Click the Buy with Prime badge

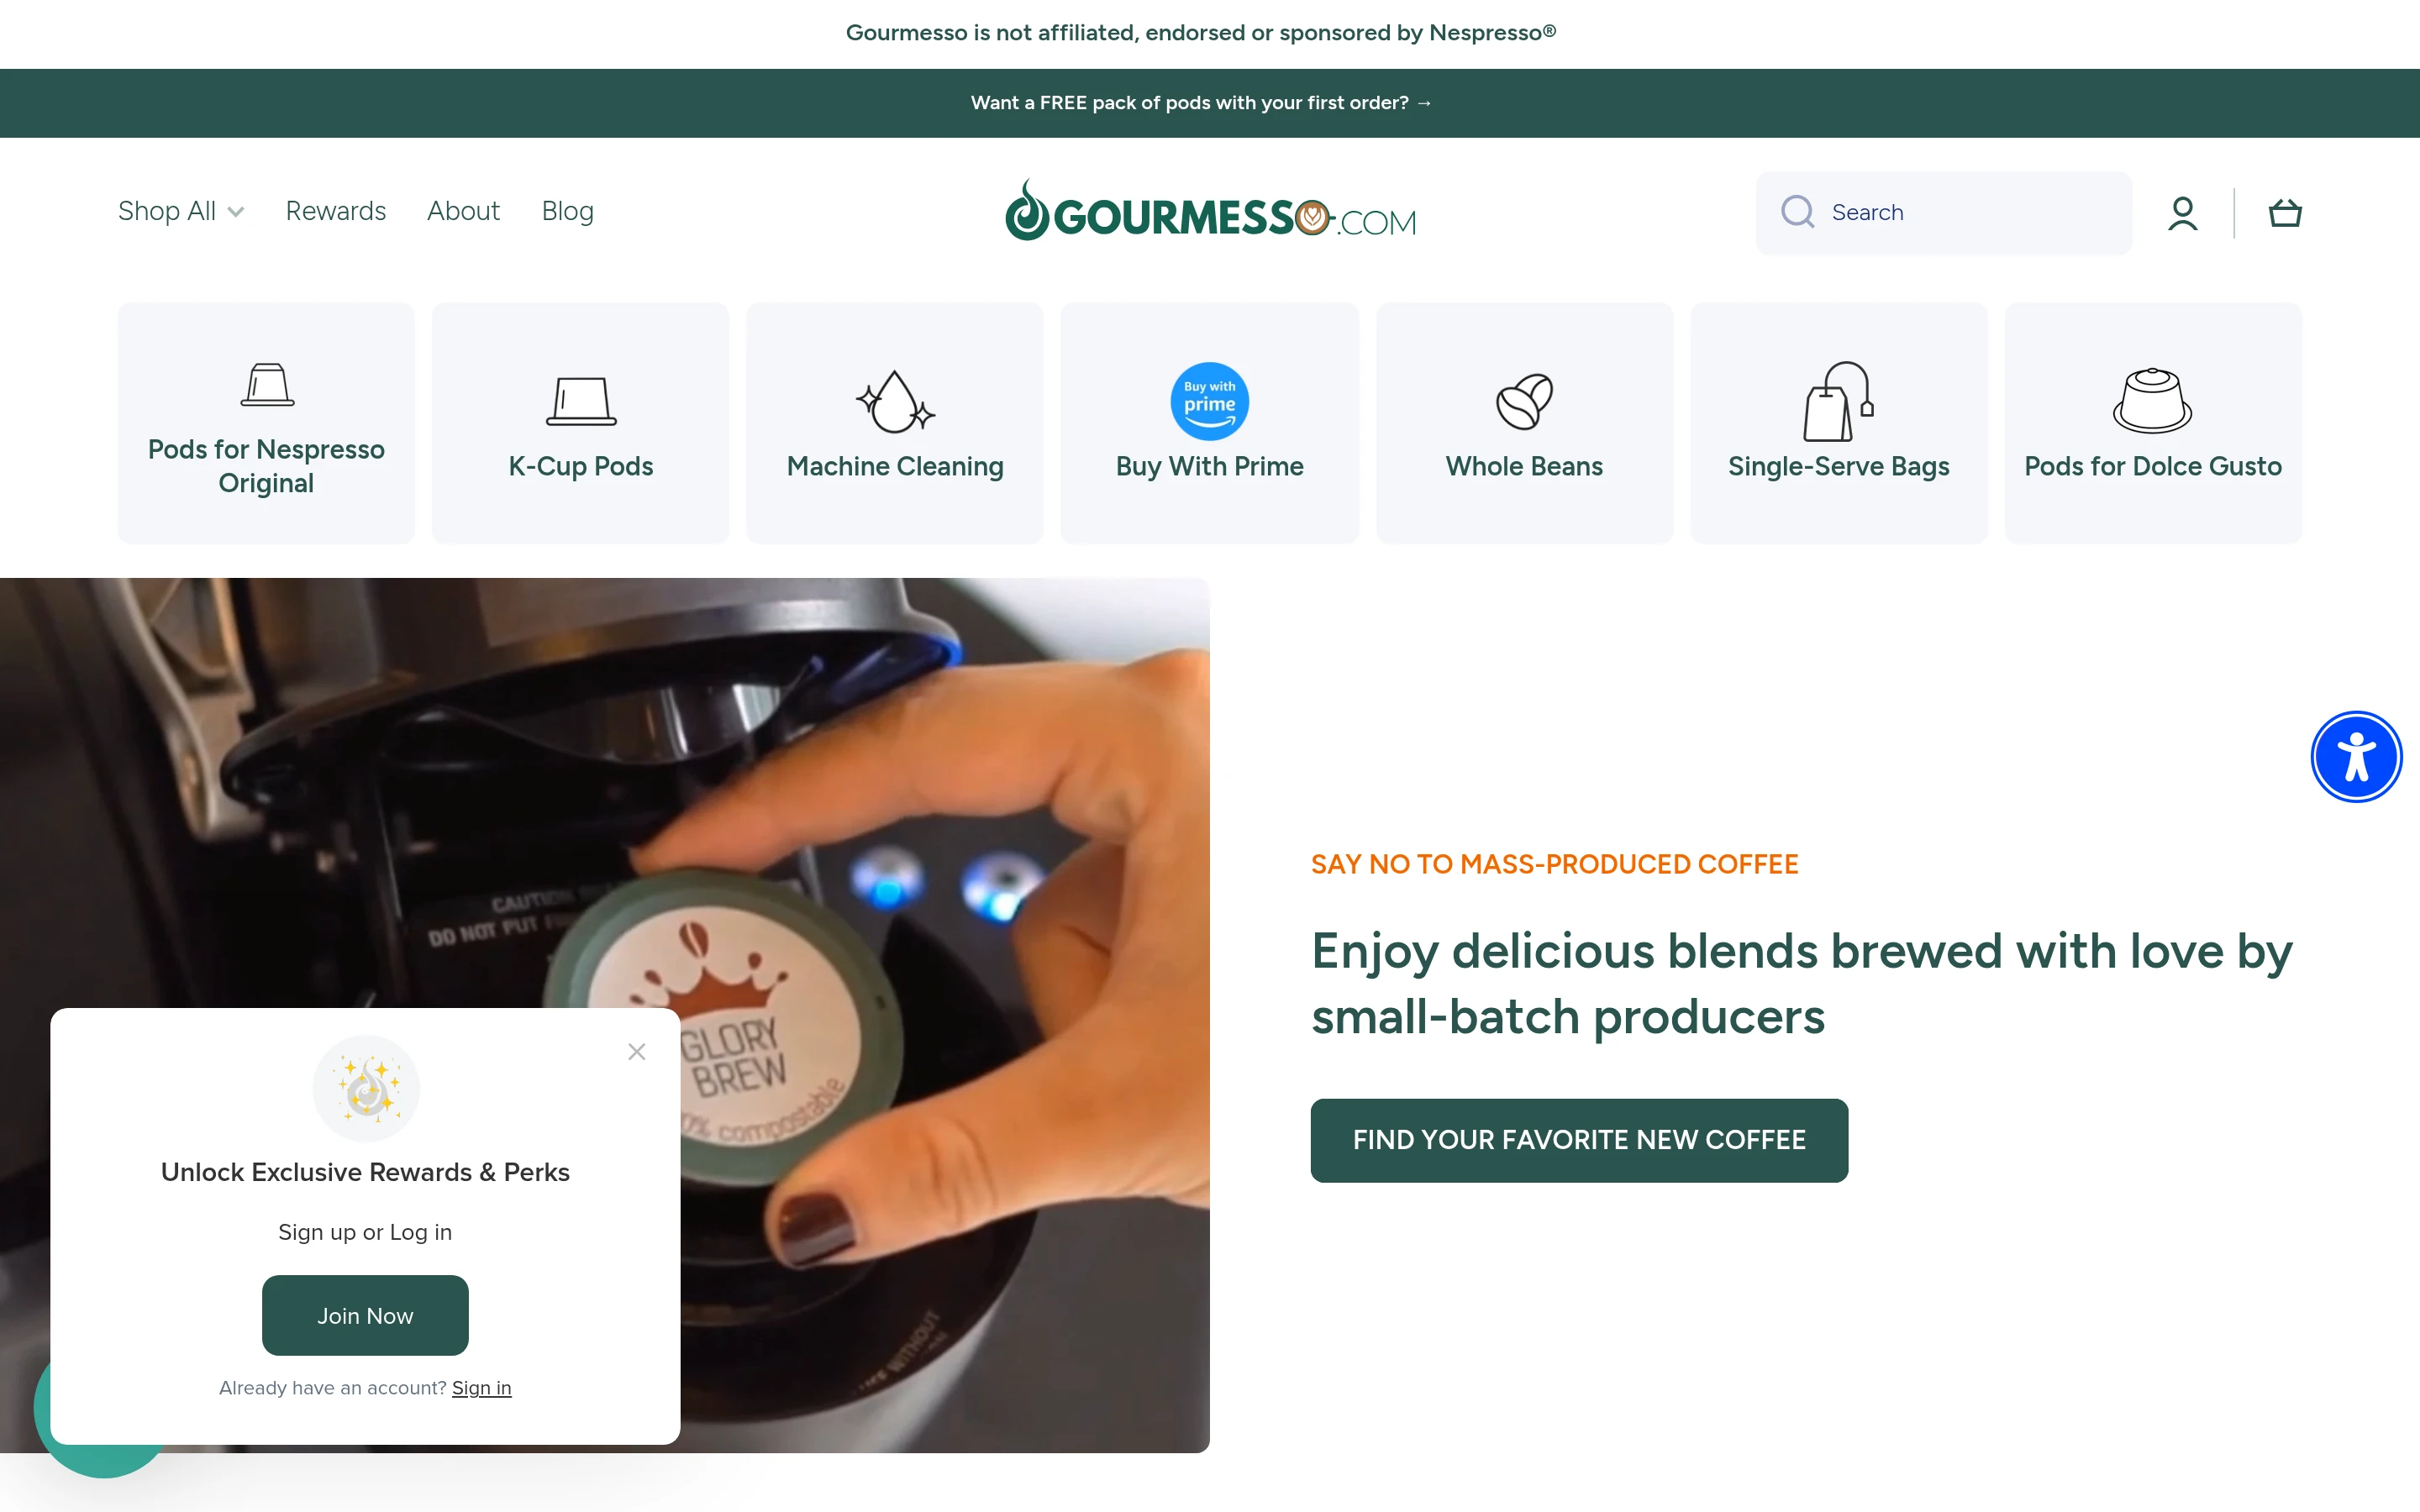1210,401
